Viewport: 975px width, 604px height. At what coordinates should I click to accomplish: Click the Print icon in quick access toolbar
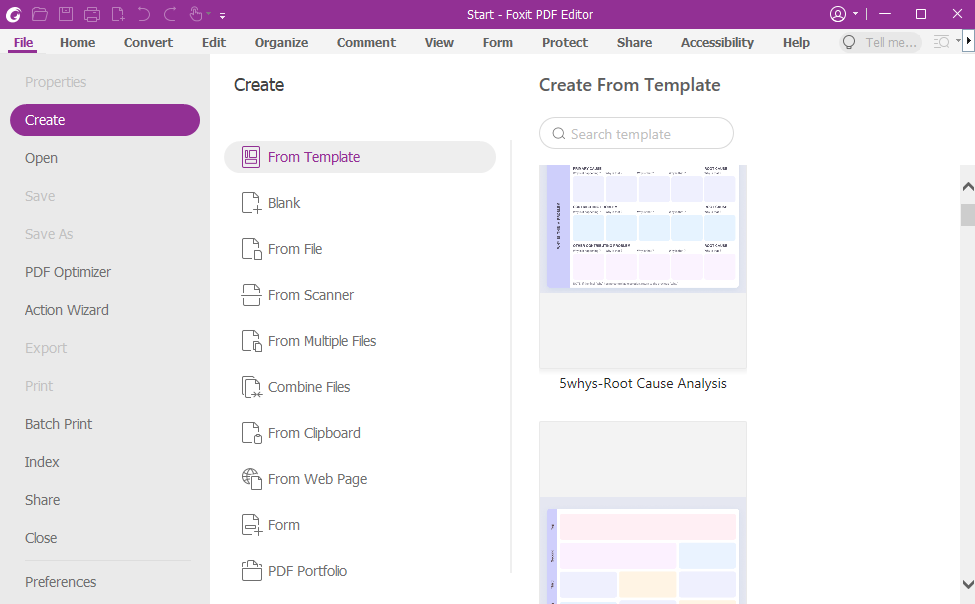coord(92,14)
